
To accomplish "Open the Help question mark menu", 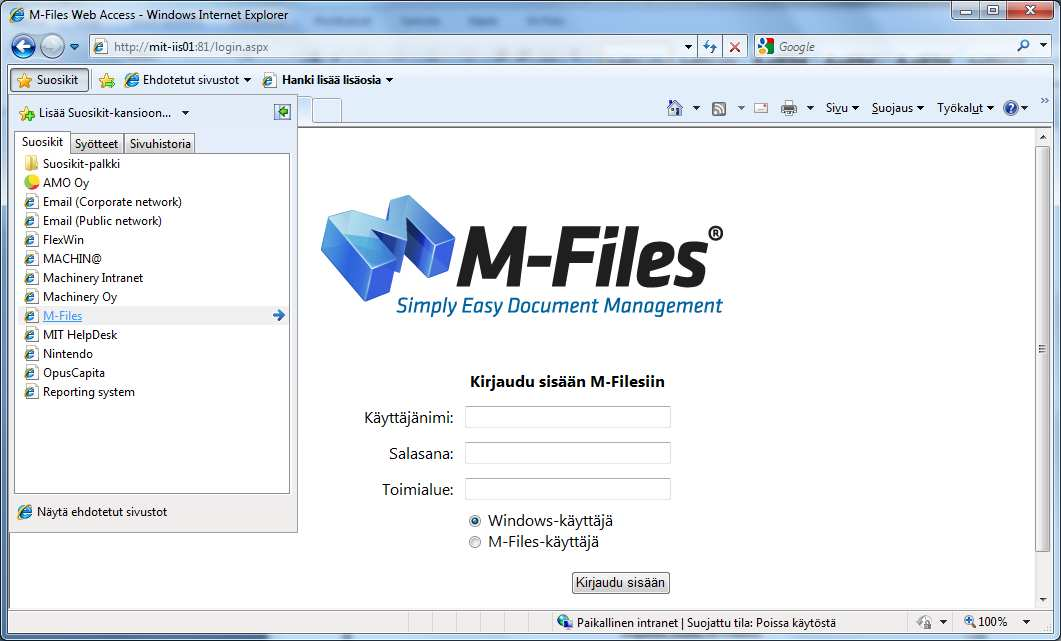I will 1015,108.
